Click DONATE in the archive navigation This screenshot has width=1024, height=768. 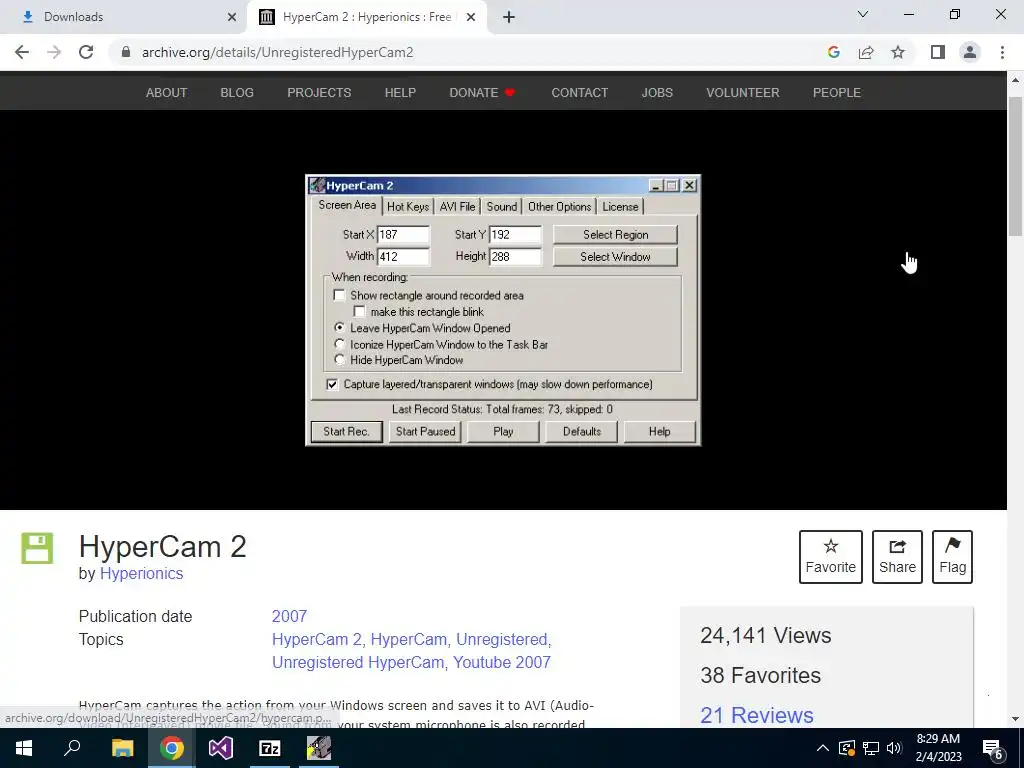tap(482, 93)
